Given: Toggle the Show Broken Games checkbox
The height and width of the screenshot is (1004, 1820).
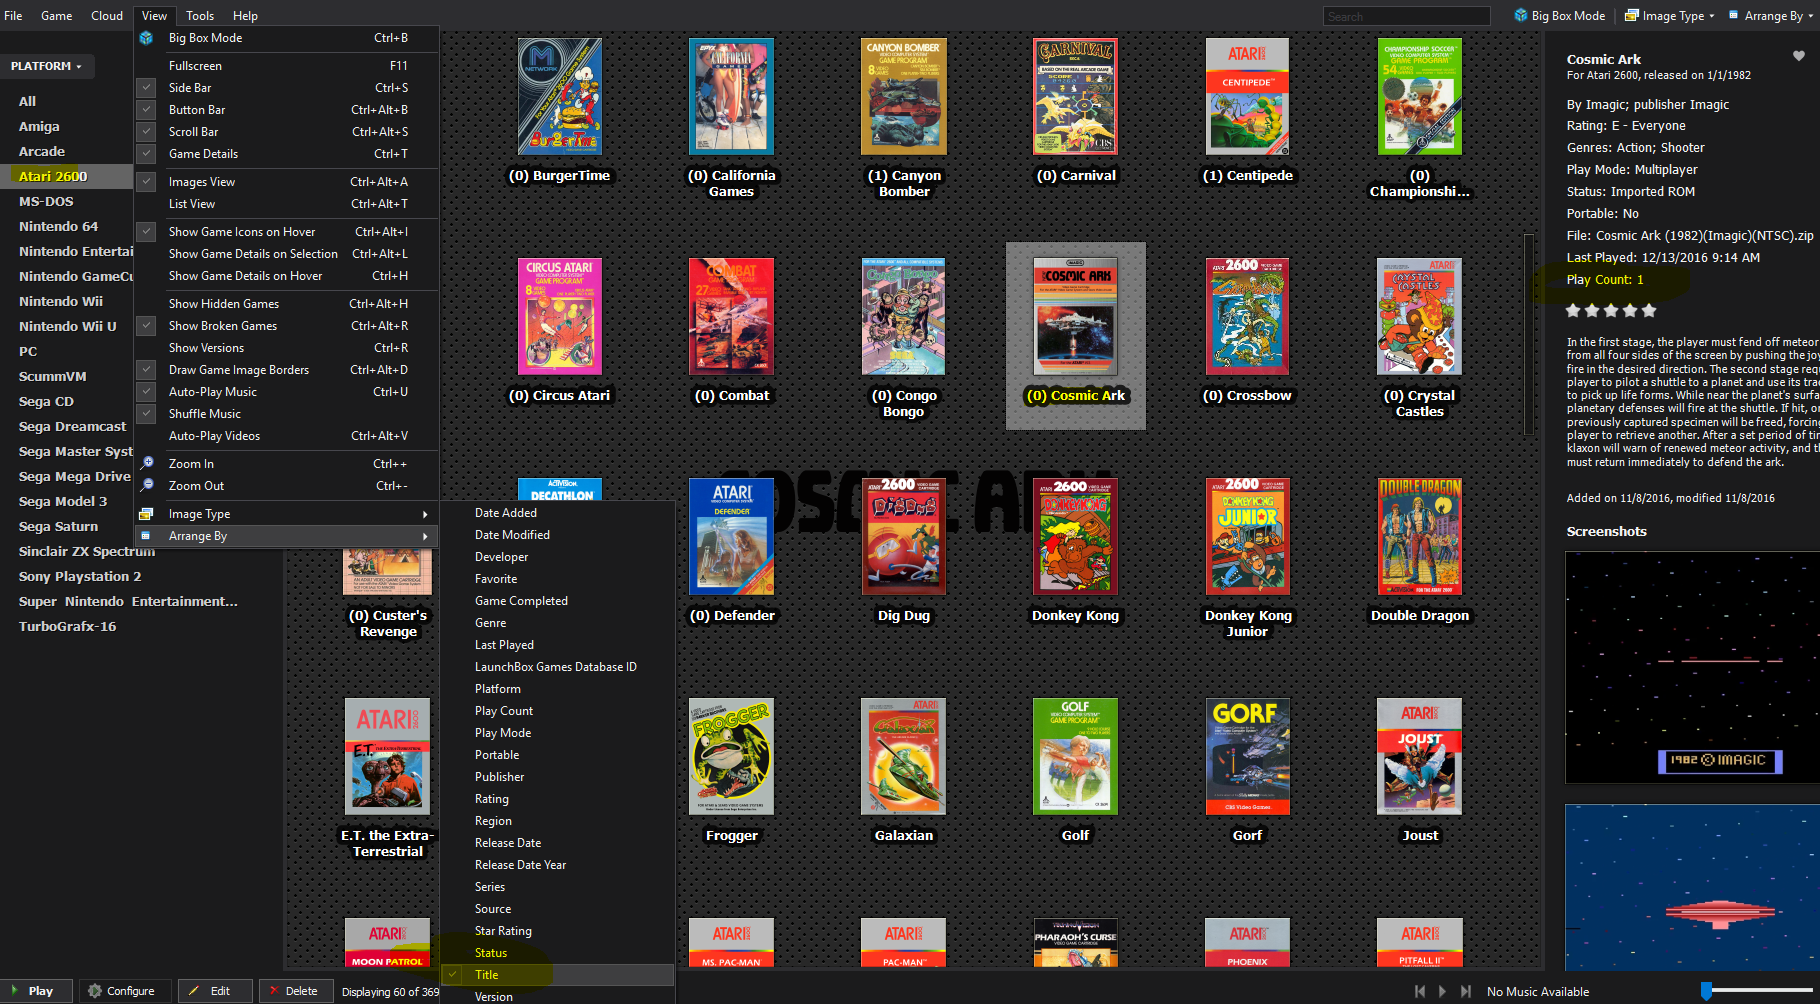Looking at the screenshot, I should tap(146, 326).
